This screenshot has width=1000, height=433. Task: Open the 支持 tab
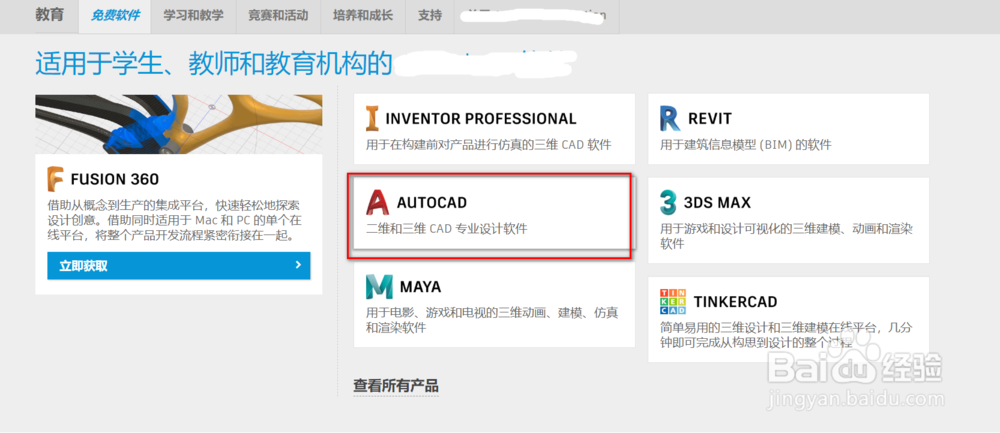tap(430, 16)
